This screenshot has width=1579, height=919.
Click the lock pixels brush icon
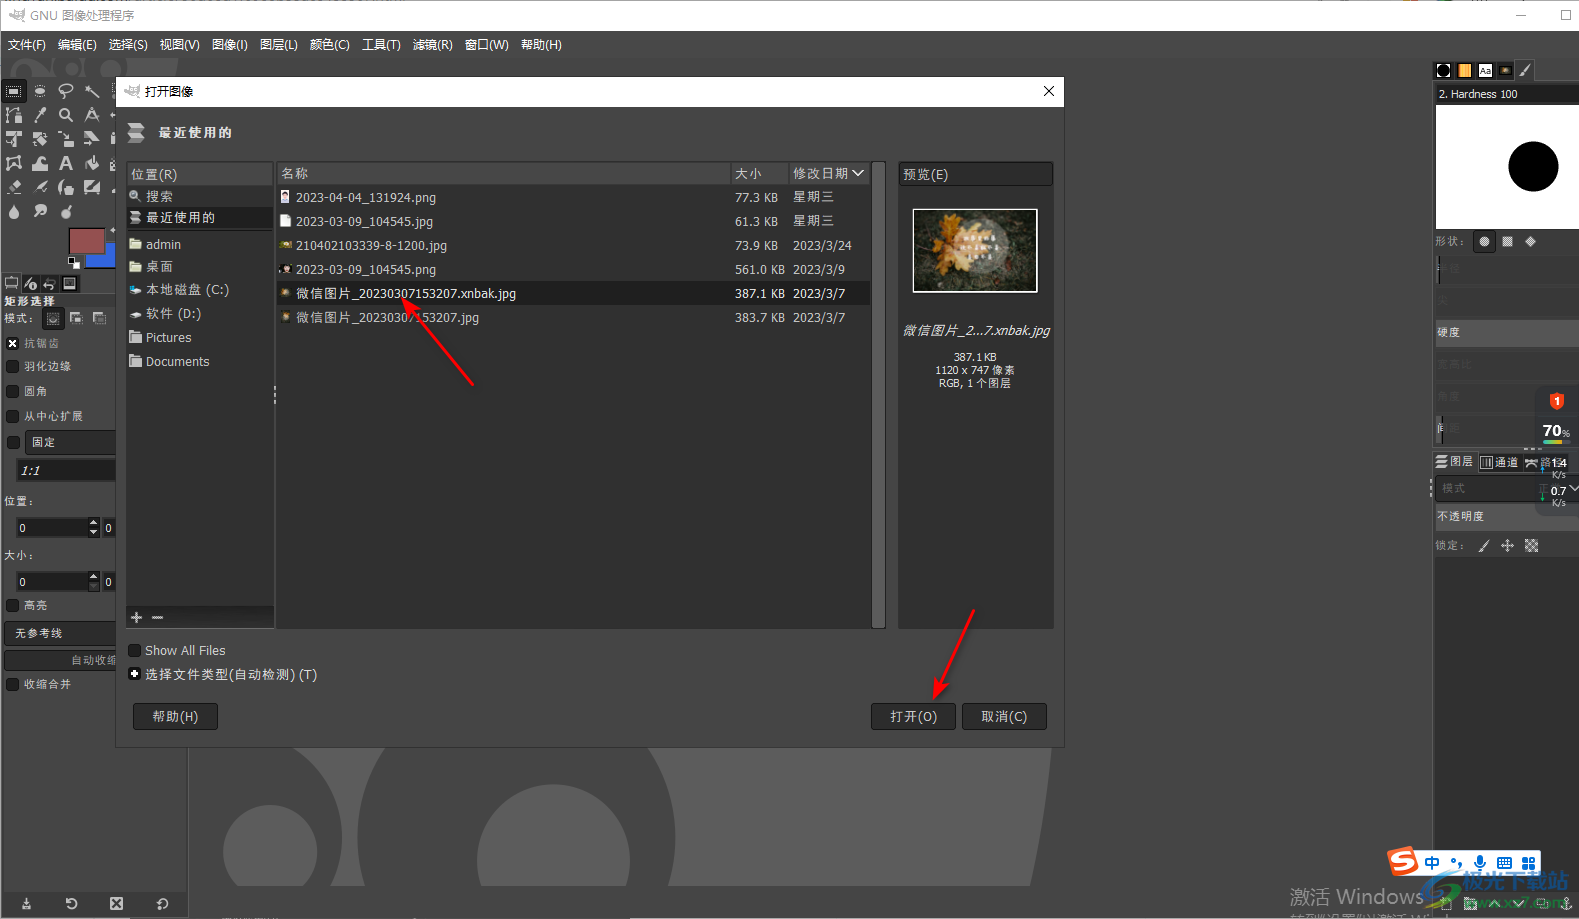click(x=1484, y=545)
